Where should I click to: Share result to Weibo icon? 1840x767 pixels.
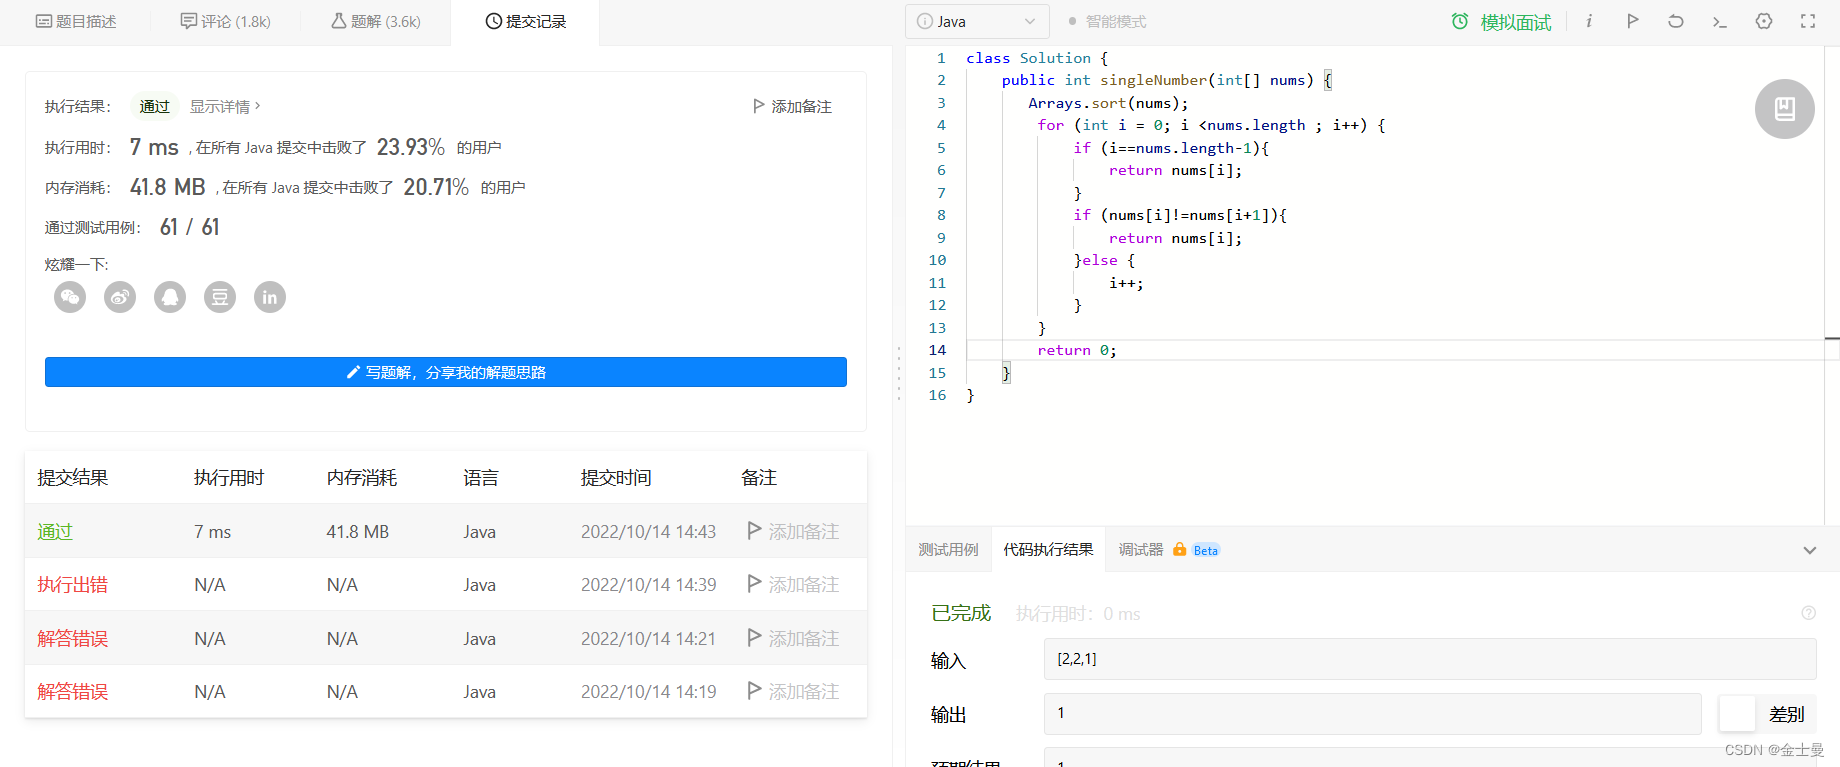tap(120, 297)
